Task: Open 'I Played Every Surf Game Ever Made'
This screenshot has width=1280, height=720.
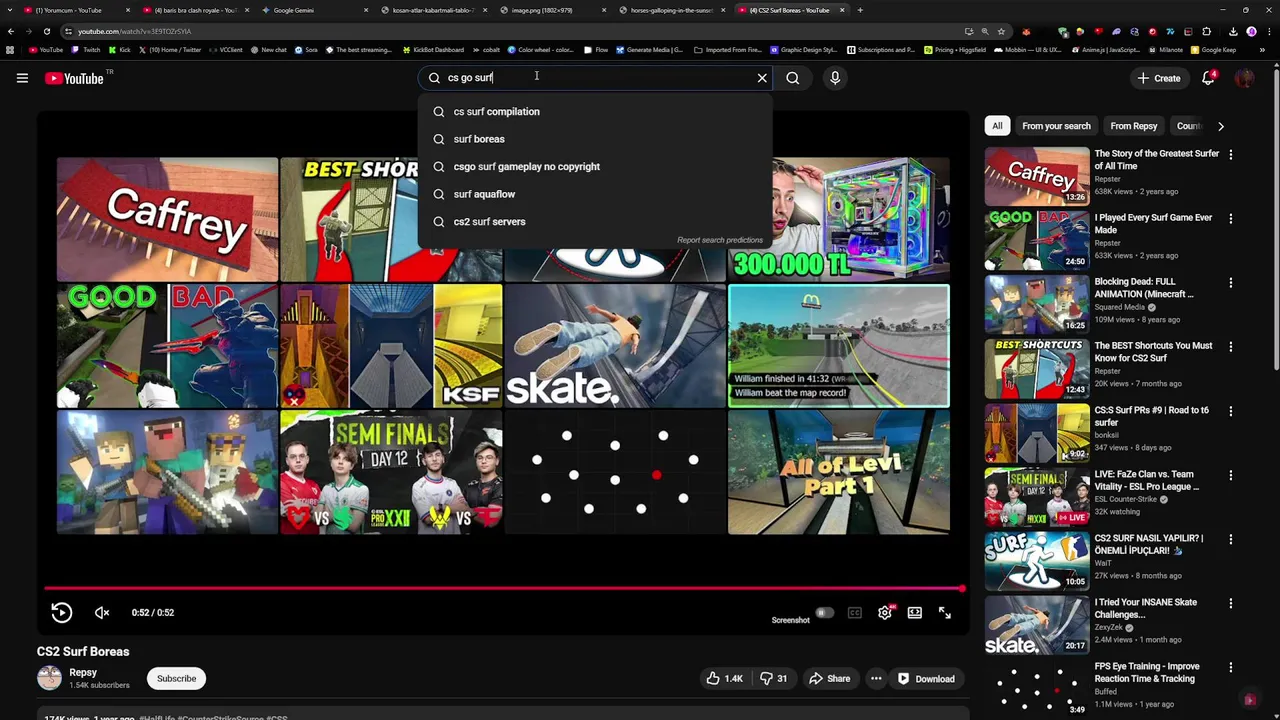Action: click(x=1153, y=224)
